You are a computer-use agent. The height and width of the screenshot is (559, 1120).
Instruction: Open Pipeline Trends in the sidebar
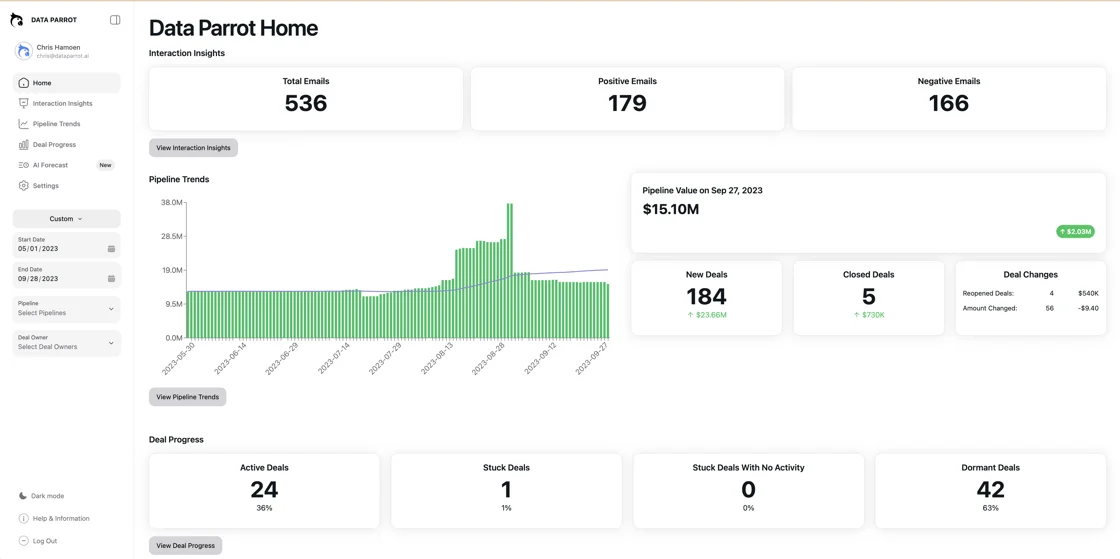56,124
